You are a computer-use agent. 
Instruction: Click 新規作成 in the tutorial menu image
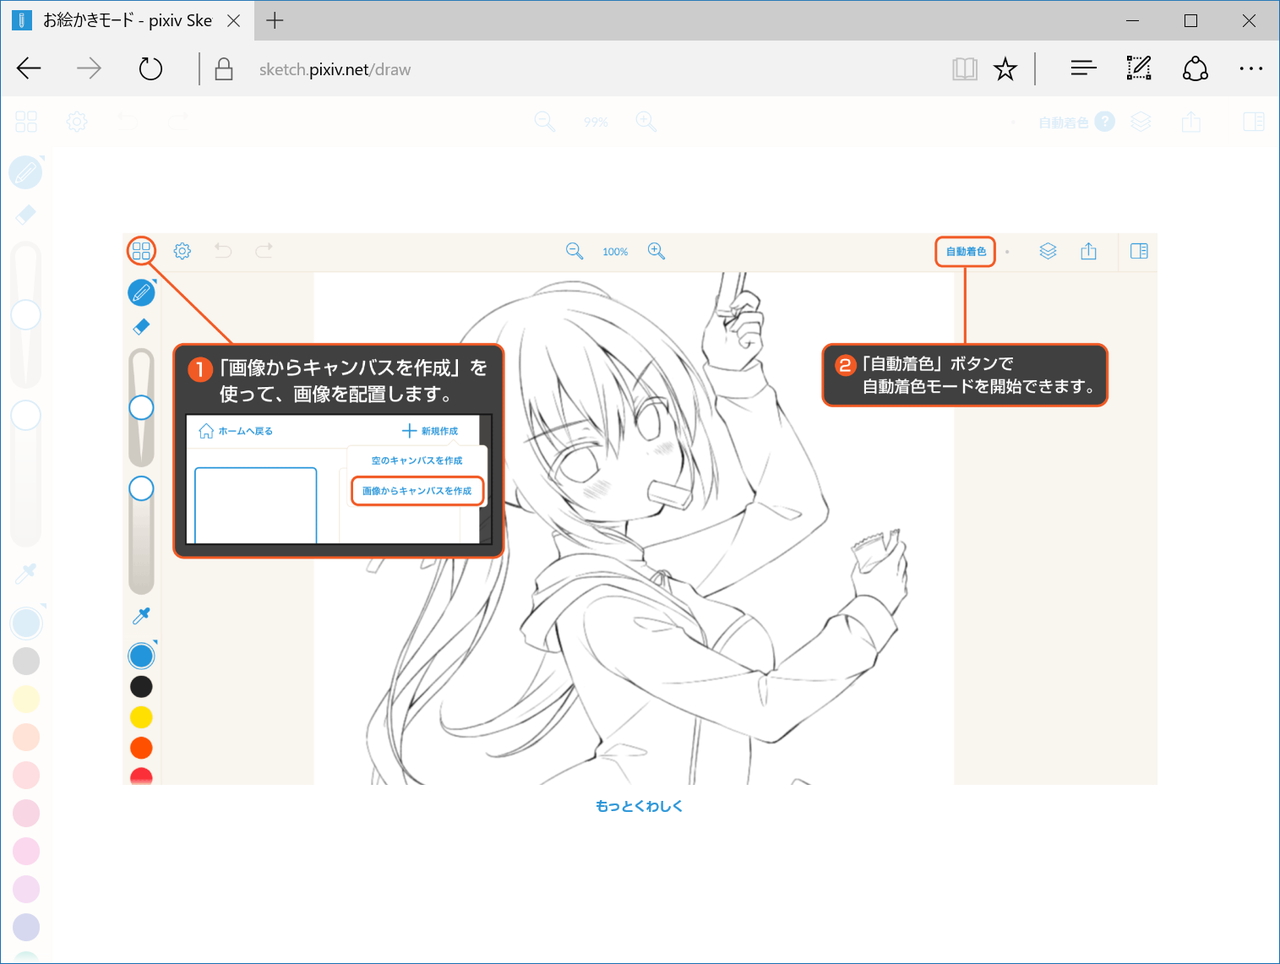click(x=431, y=430)
